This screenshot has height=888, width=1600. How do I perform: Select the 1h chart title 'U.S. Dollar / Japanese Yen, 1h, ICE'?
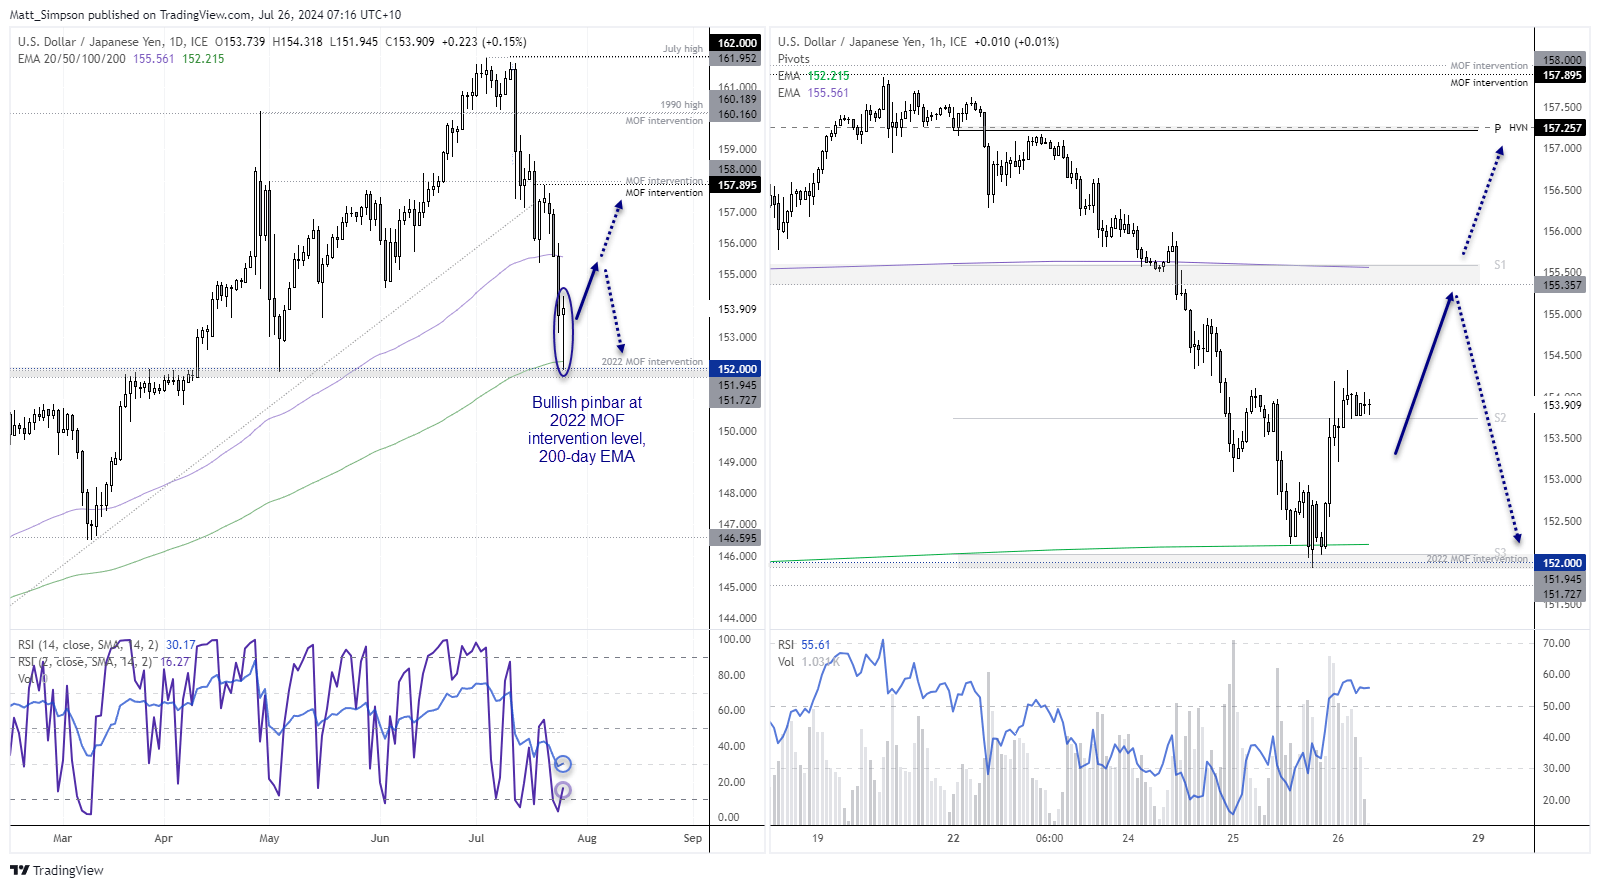tap(872, 42)
